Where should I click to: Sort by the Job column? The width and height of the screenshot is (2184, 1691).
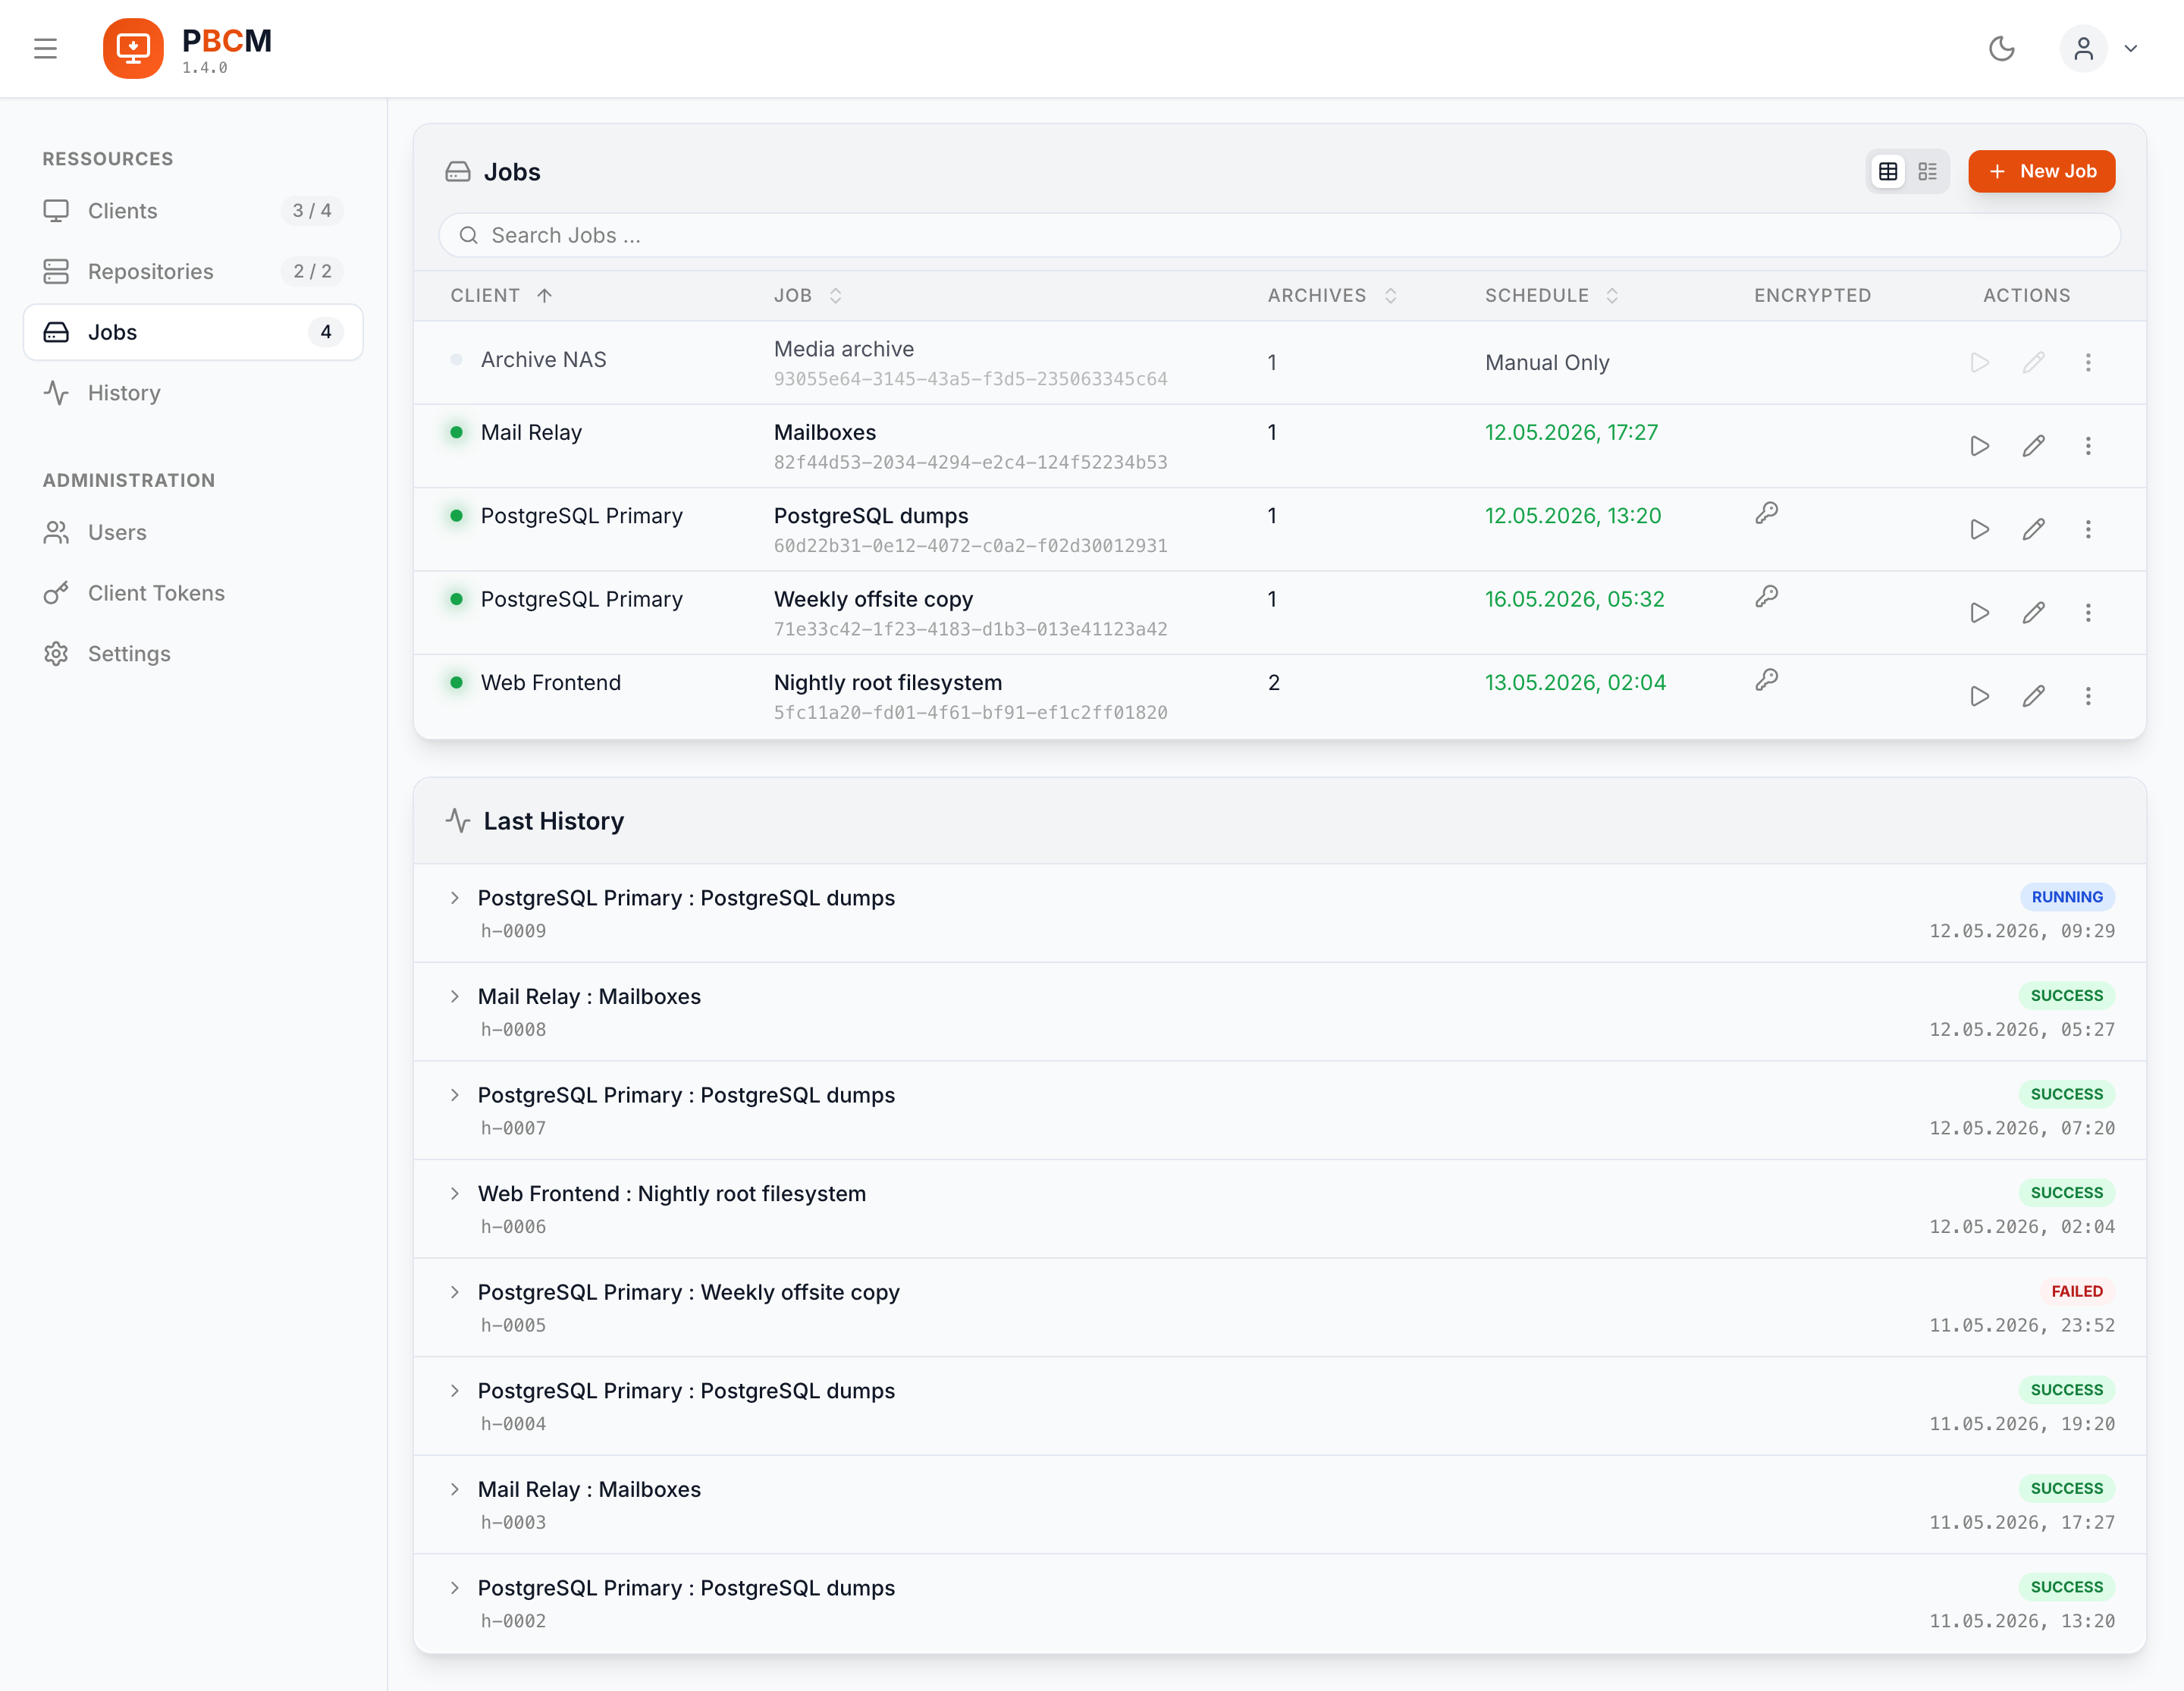[808, 295]
